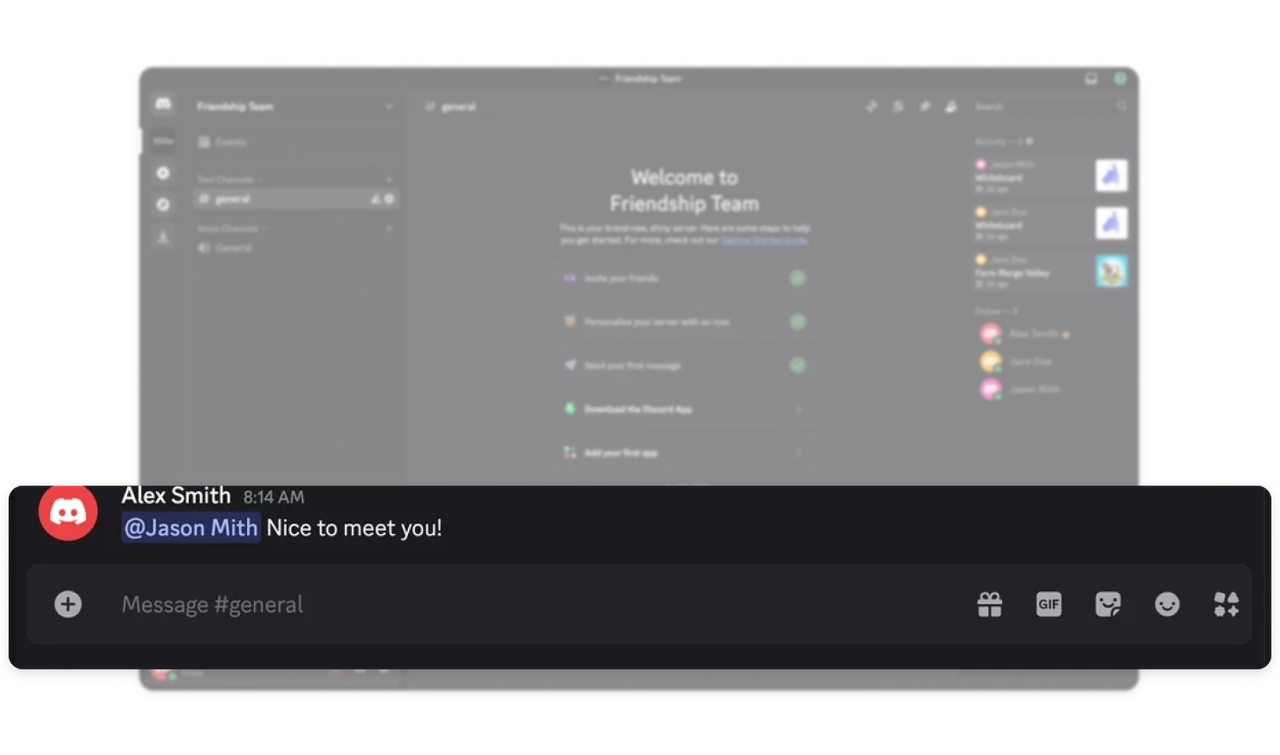Toggle the notification bell on the general channel
The height and width of the screenshot is (755, 1280).
point(376,199)
